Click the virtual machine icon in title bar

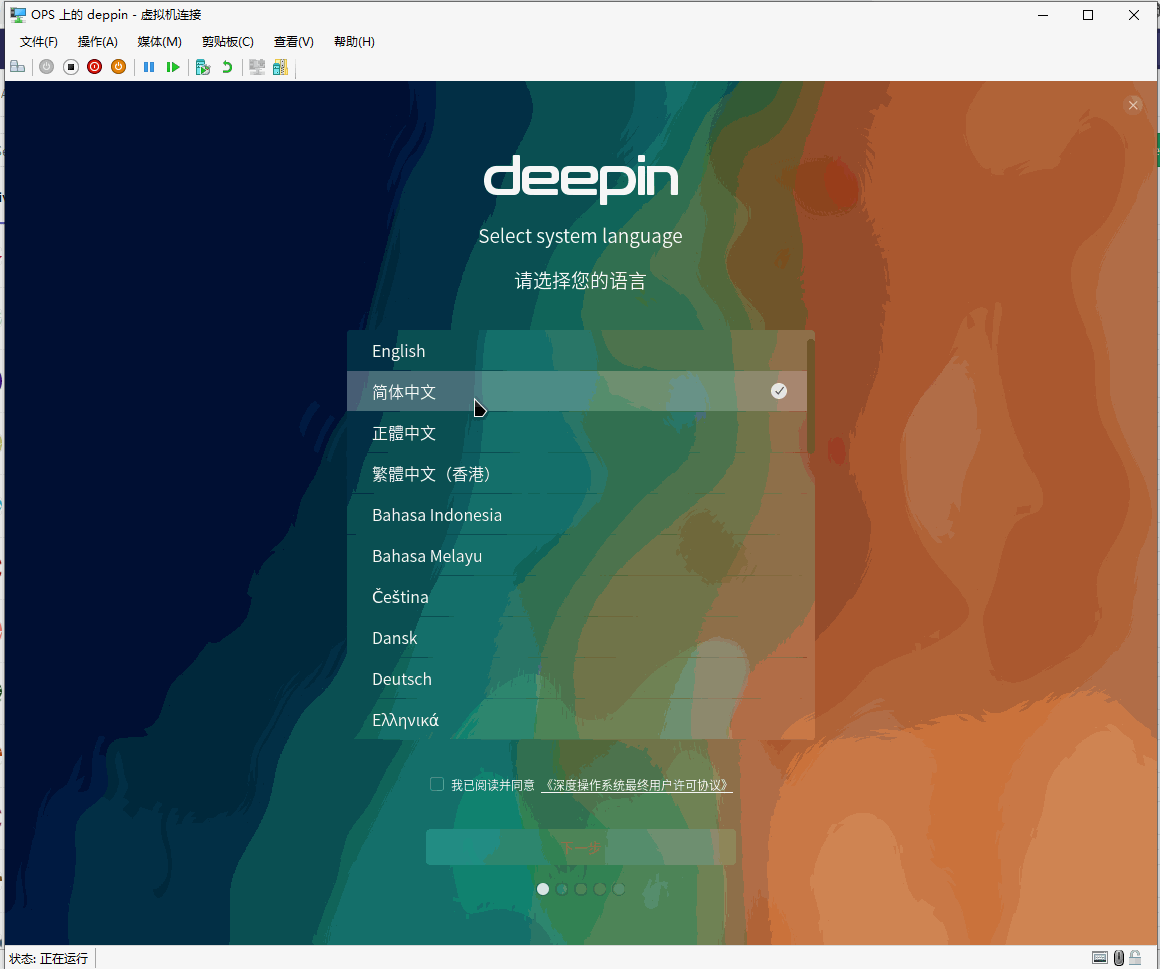[x=18, y=15]
